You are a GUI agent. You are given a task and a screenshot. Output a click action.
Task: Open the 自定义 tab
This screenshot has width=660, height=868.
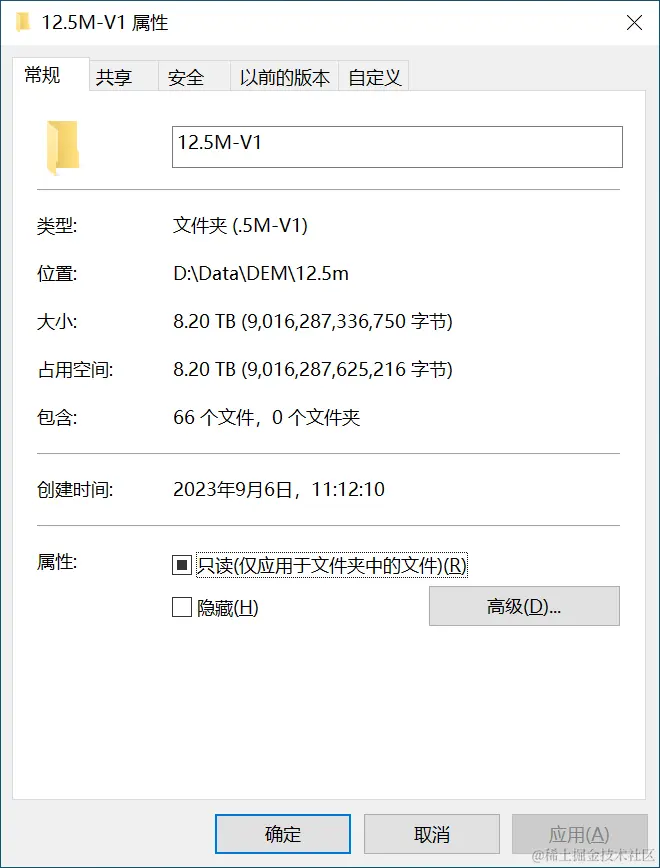tap(374, 76)
